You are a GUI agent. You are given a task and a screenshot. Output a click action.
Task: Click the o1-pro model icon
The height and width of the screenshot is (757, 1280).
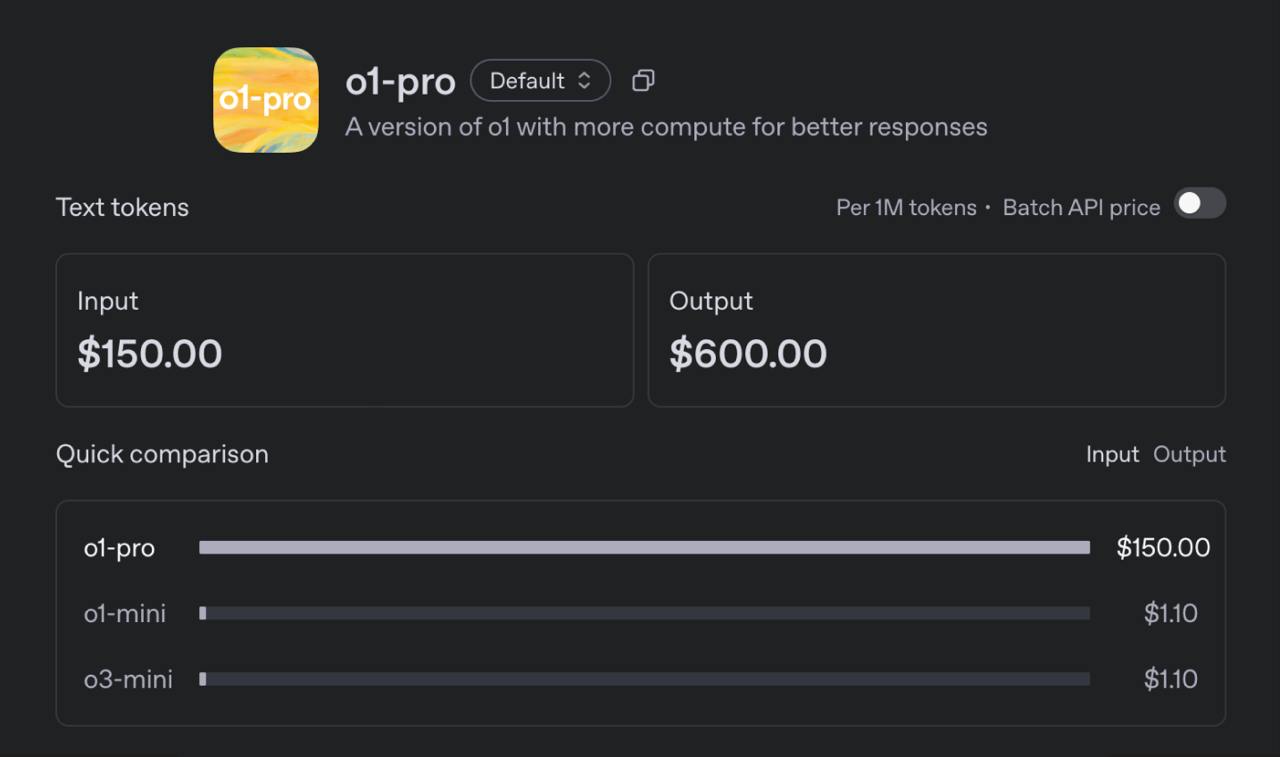(266, 100)
